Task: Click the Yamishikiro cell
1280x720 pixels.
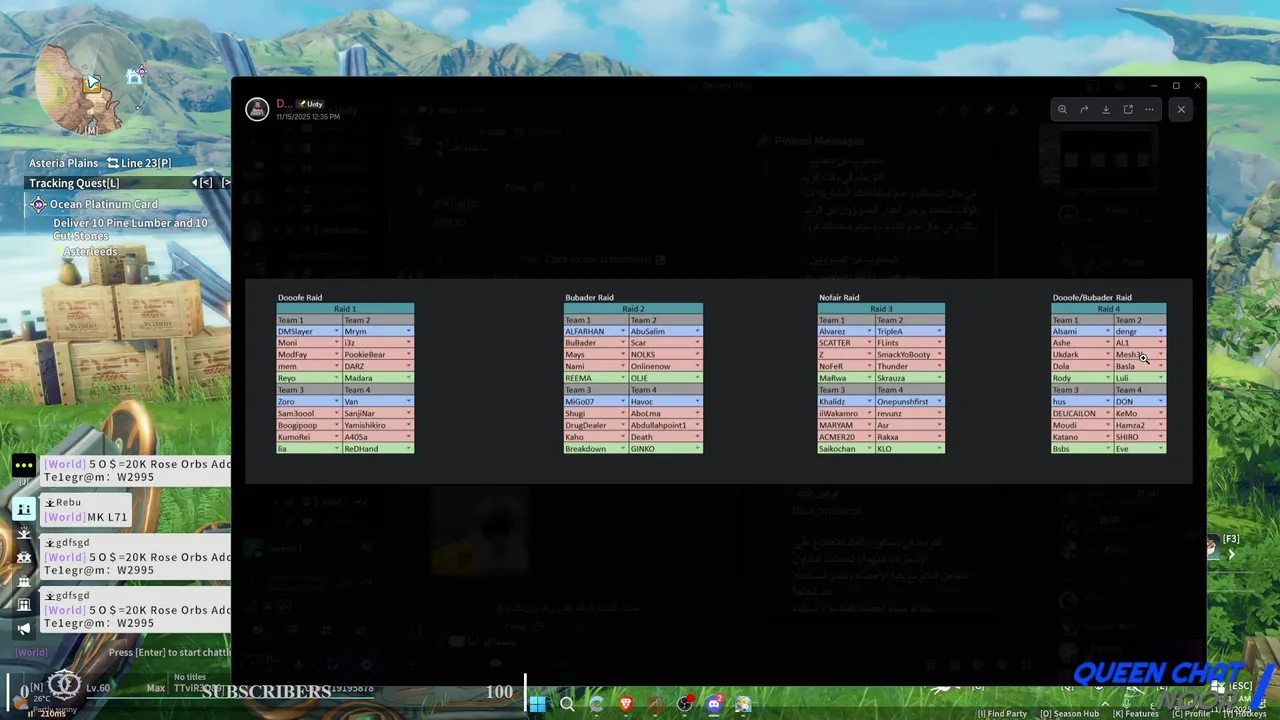Action: coord(378,425)
